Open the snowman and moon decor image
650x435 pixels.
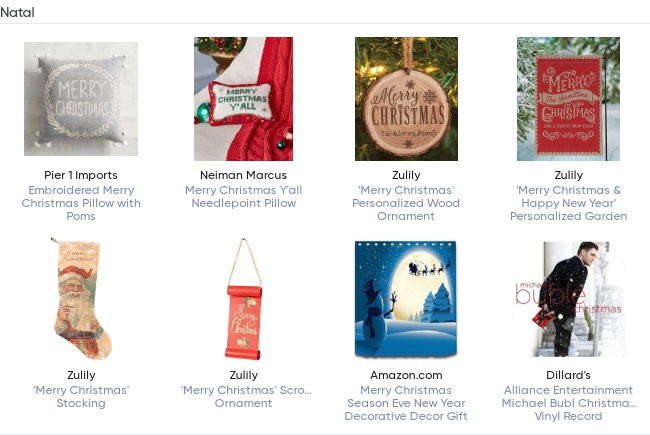point(406,299)
